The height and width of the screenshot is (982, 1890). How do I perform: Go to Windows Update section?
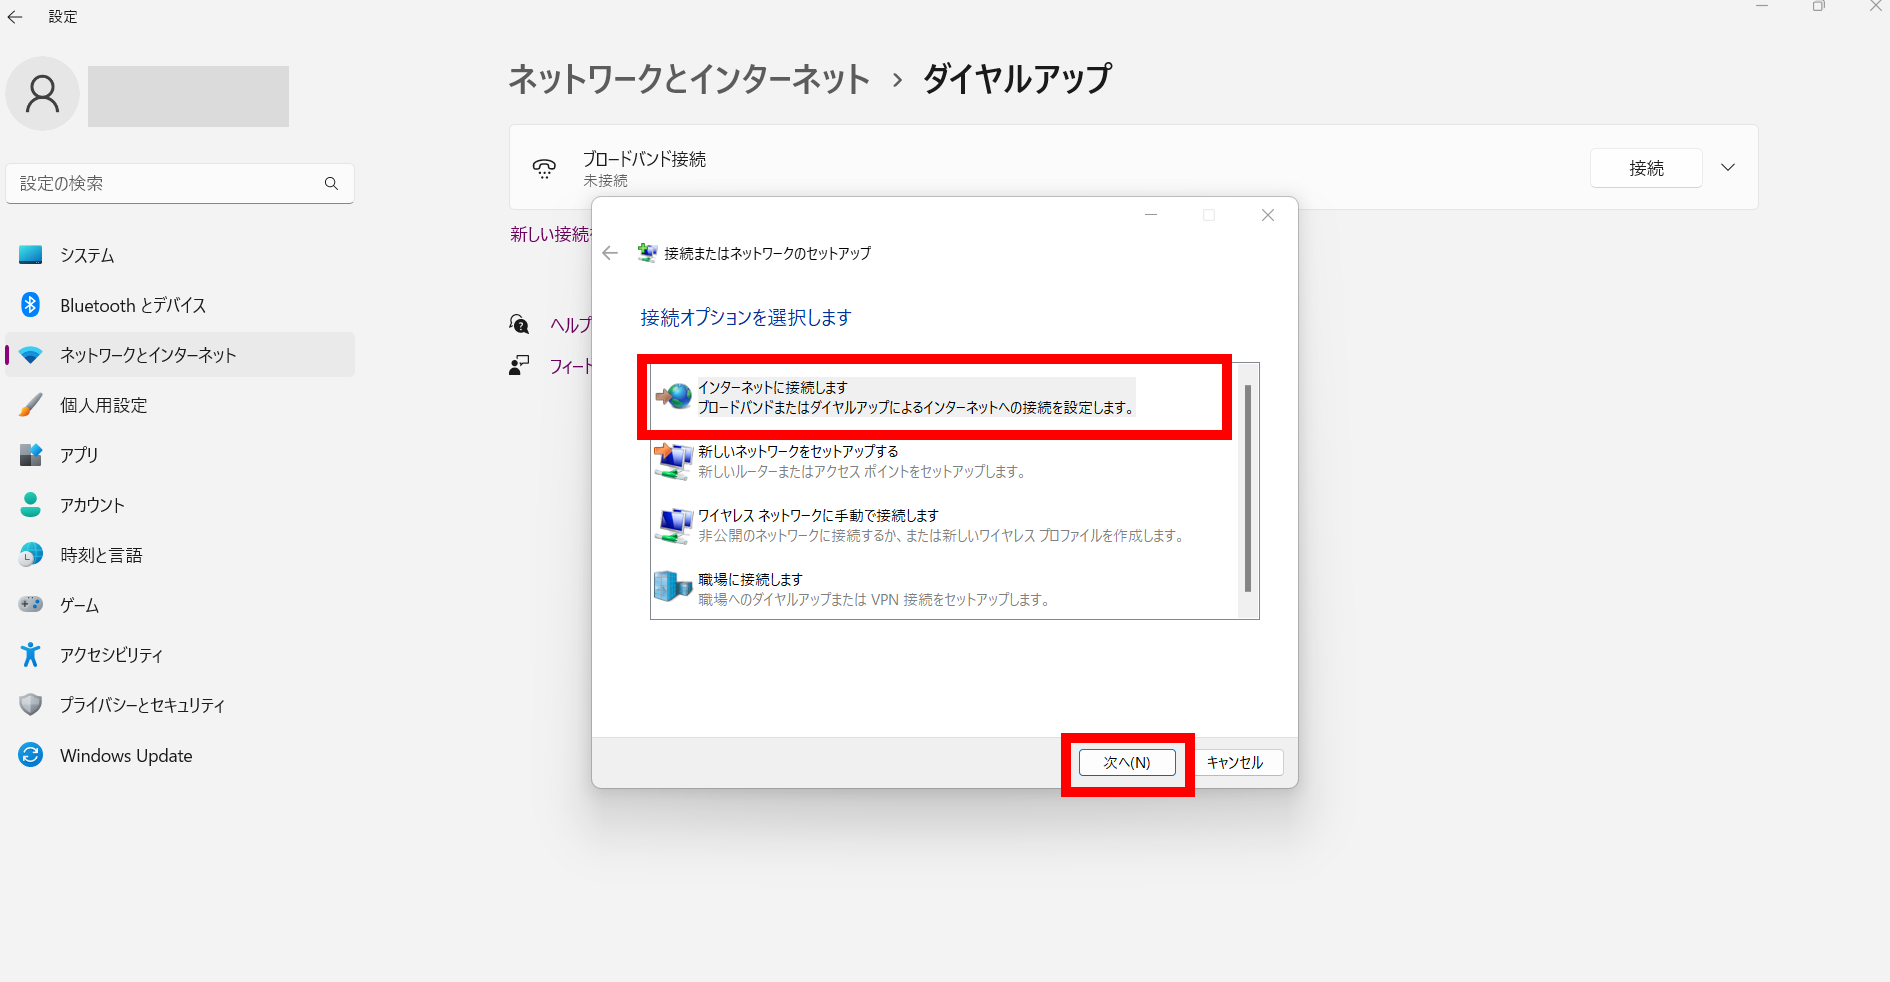pos(126,756)
